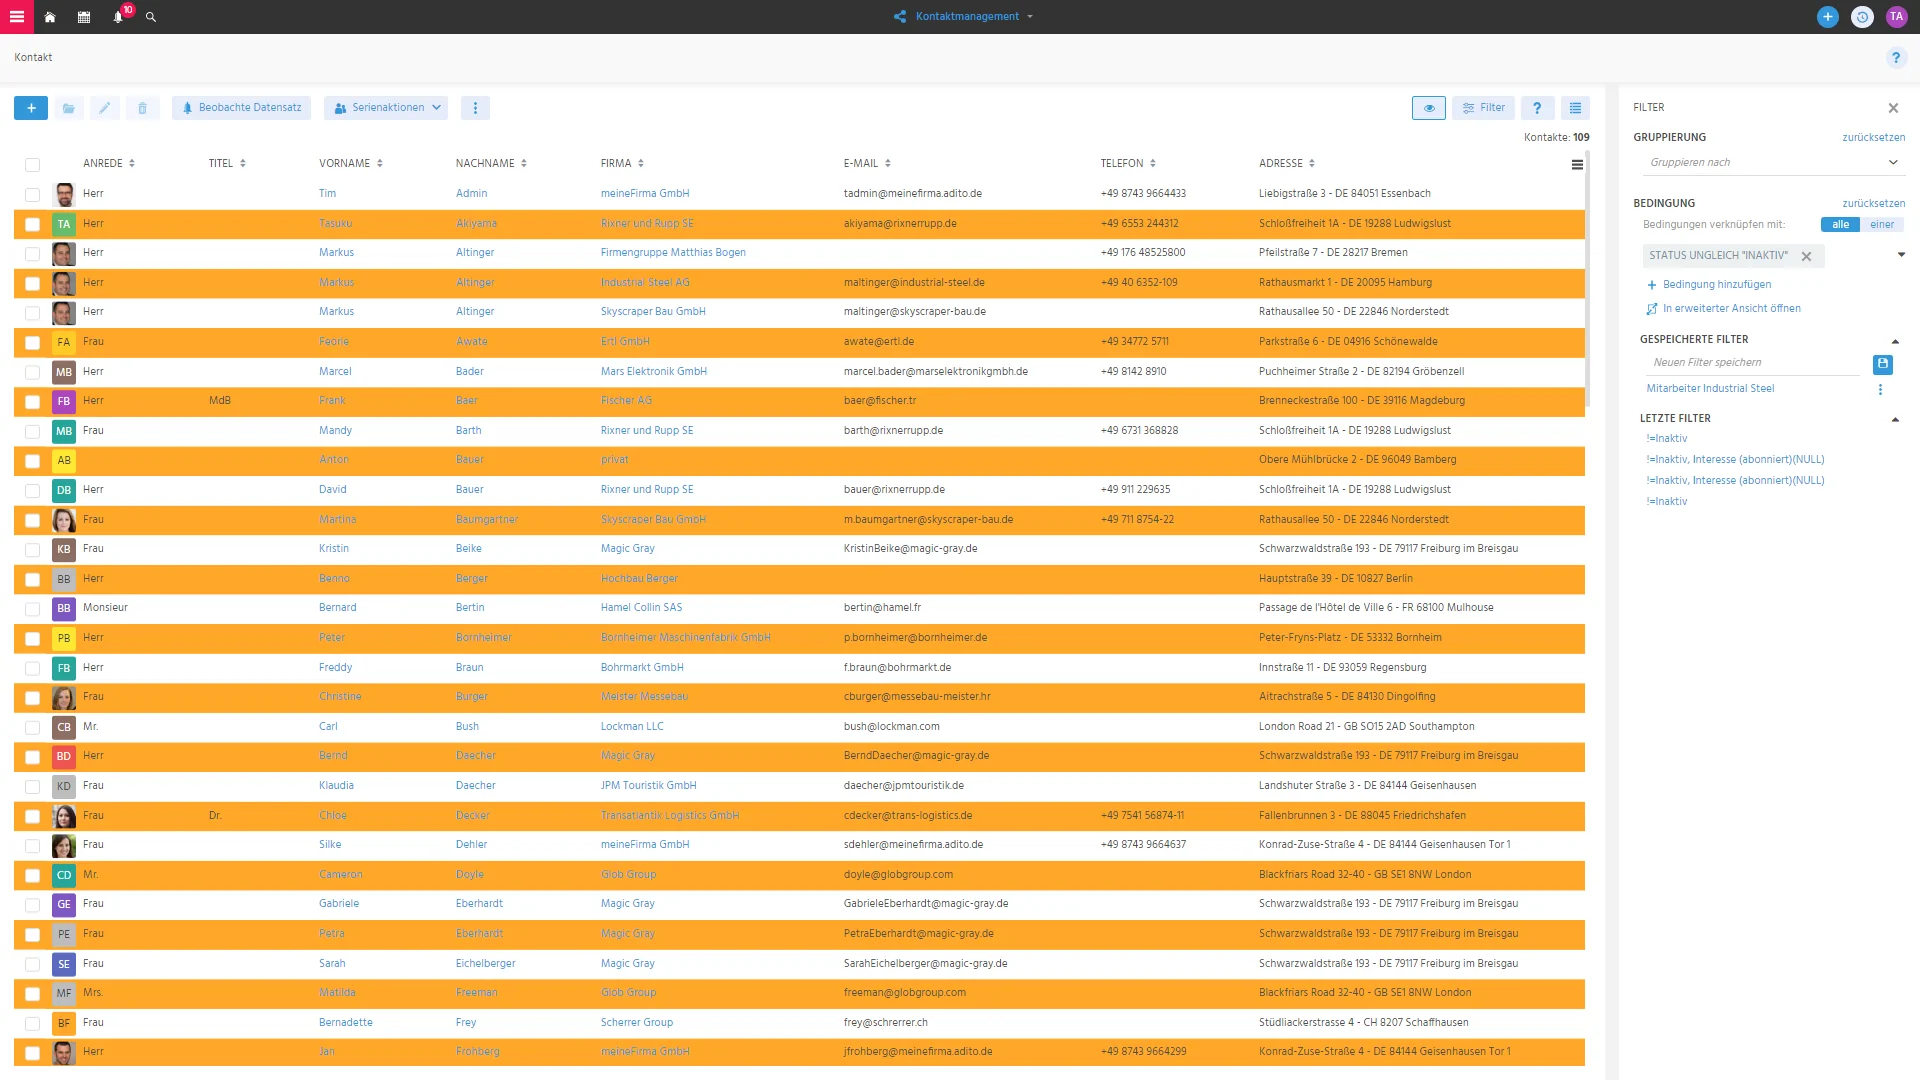This screenshot has height=1080, width=1920.
Task: Open contact link Gabriele in Vorname column
Action: (x=339, y=904)
